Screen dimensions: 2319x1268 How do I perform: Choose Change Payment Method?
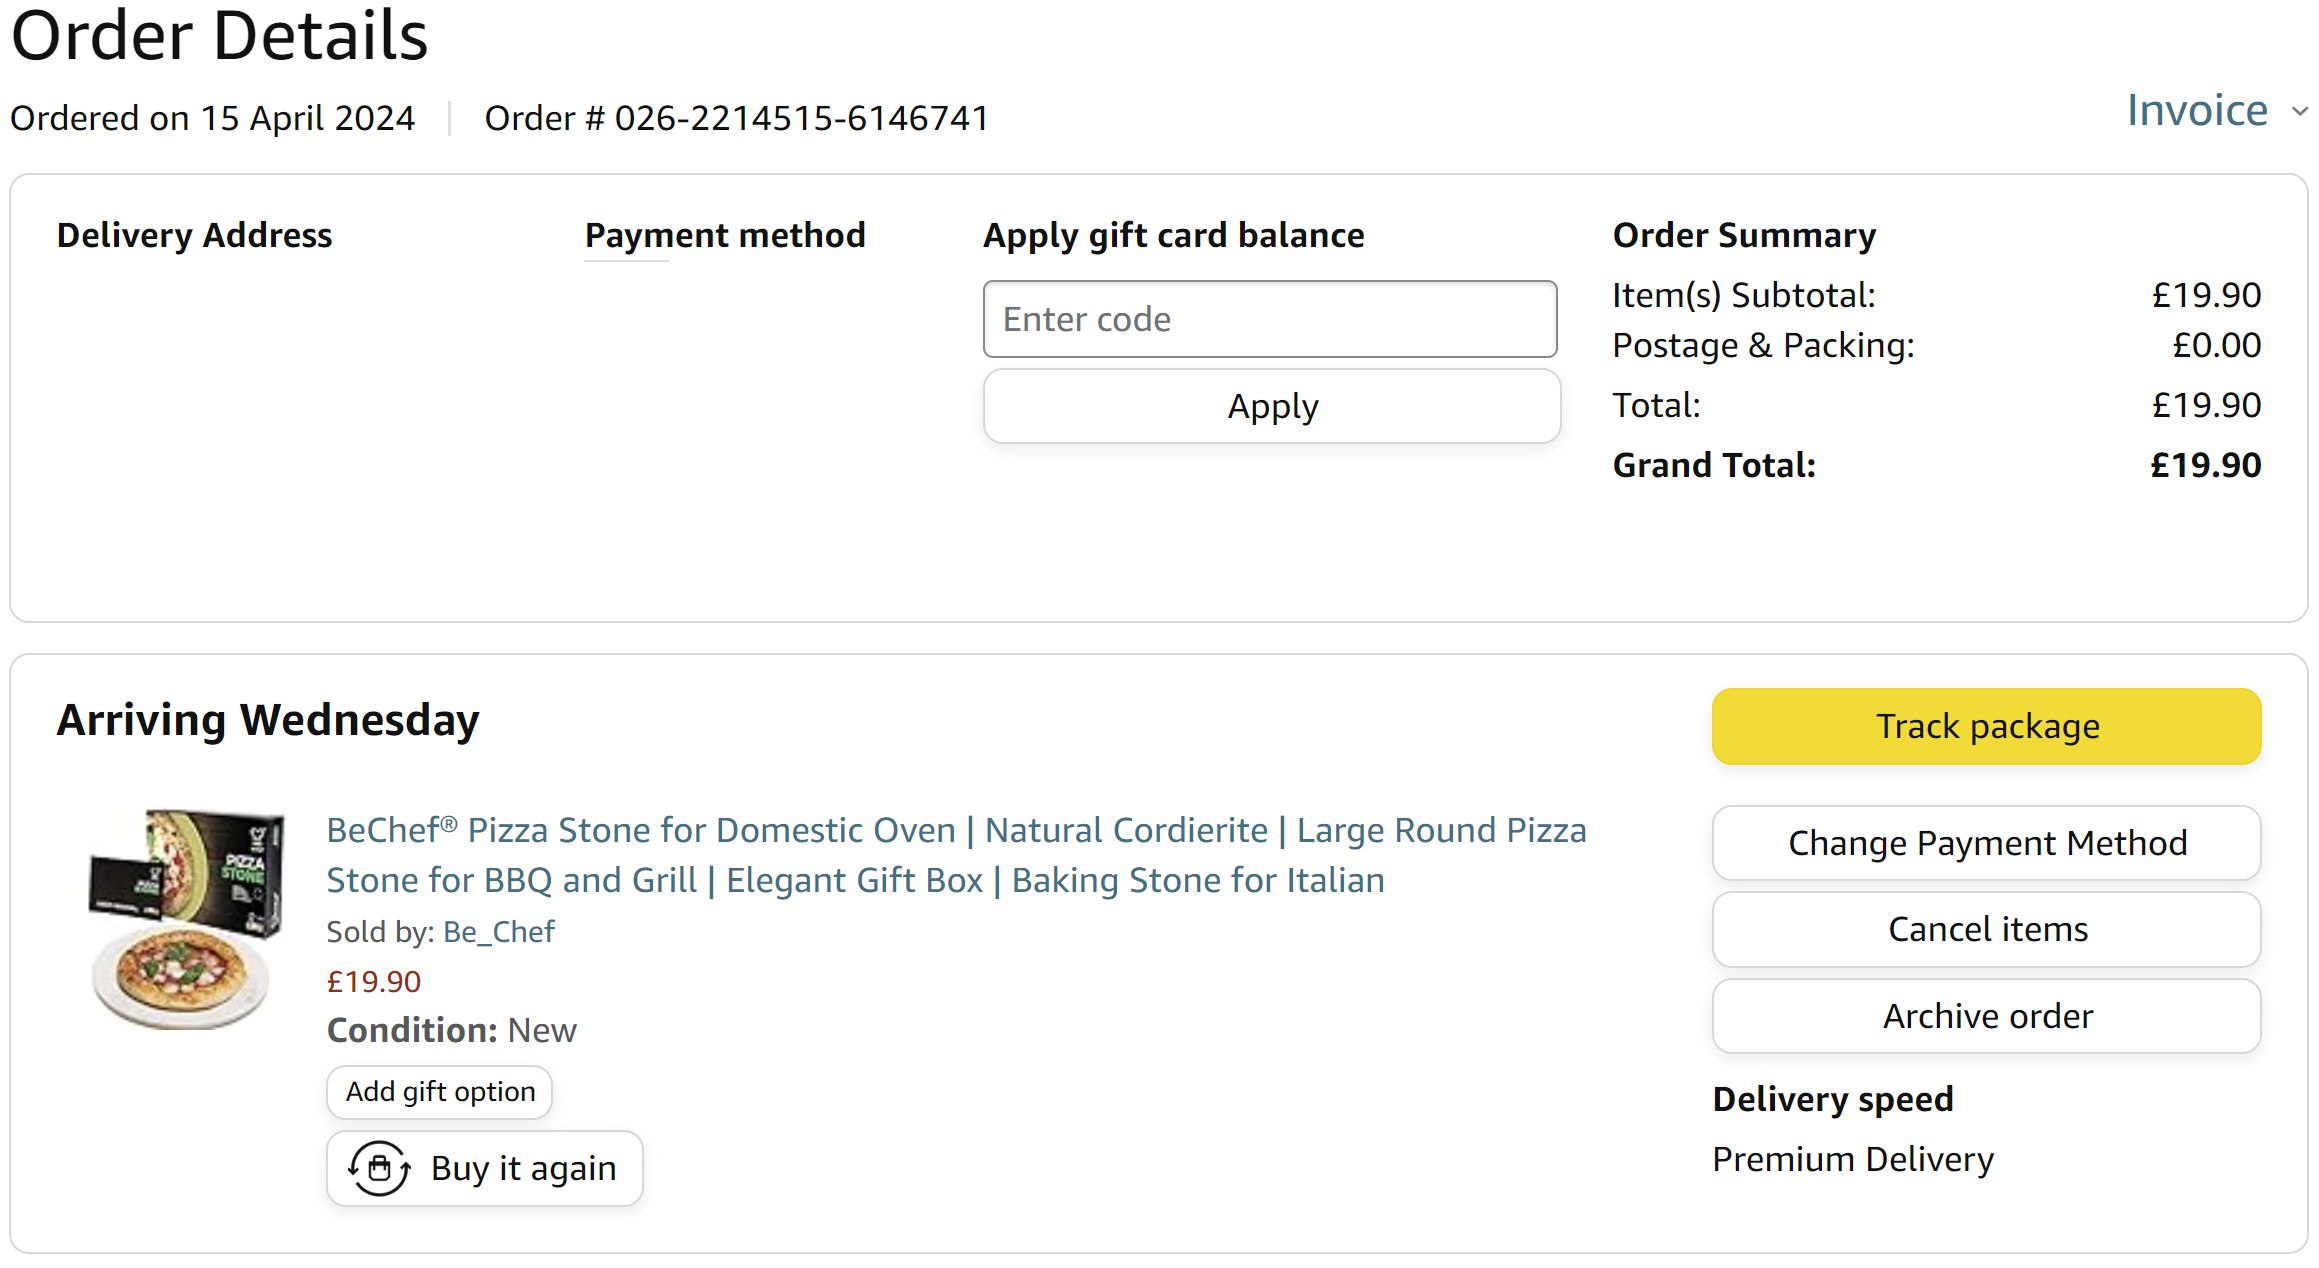(1986, 844)
